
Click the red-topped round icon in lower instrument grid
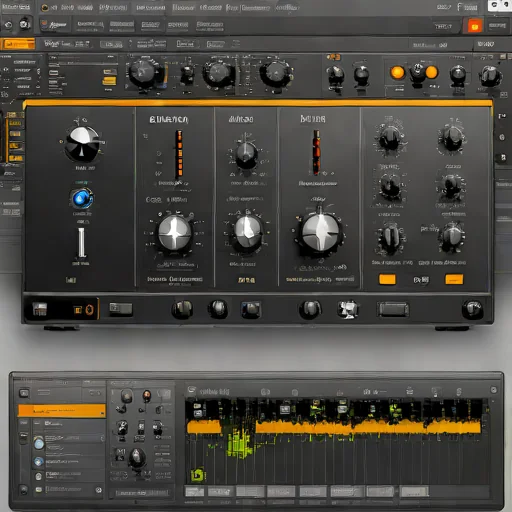tap(146, 396)
